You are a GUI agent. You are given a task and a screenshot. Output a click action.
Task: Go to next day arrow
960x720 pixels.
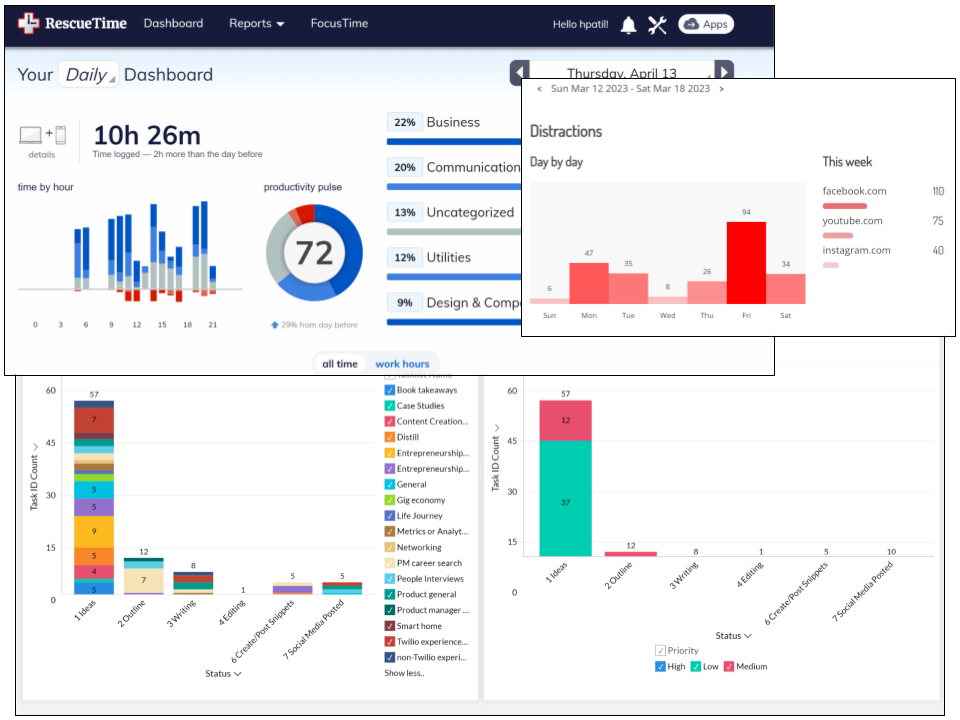point(724,71)
